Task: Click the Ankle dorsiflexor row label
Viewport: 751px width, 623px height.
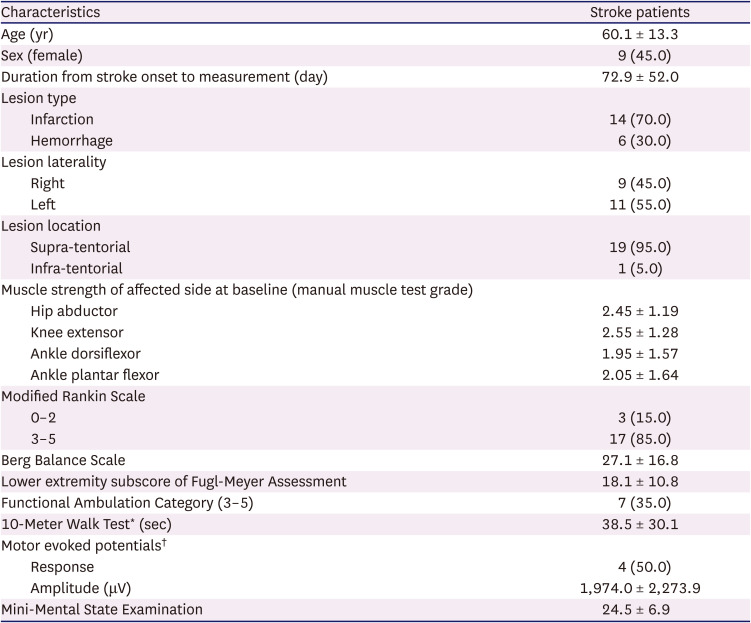Action: coord(87,354)
